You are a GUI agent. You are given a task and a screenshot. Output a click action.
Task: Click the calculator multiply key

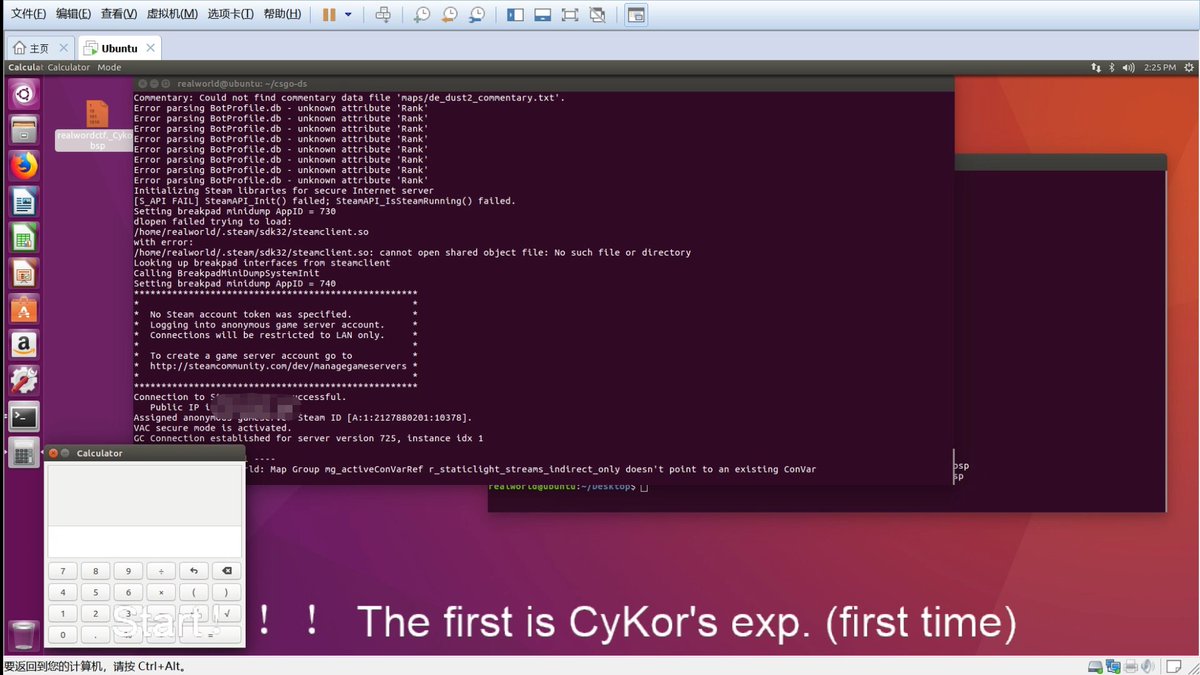(161, 592)
